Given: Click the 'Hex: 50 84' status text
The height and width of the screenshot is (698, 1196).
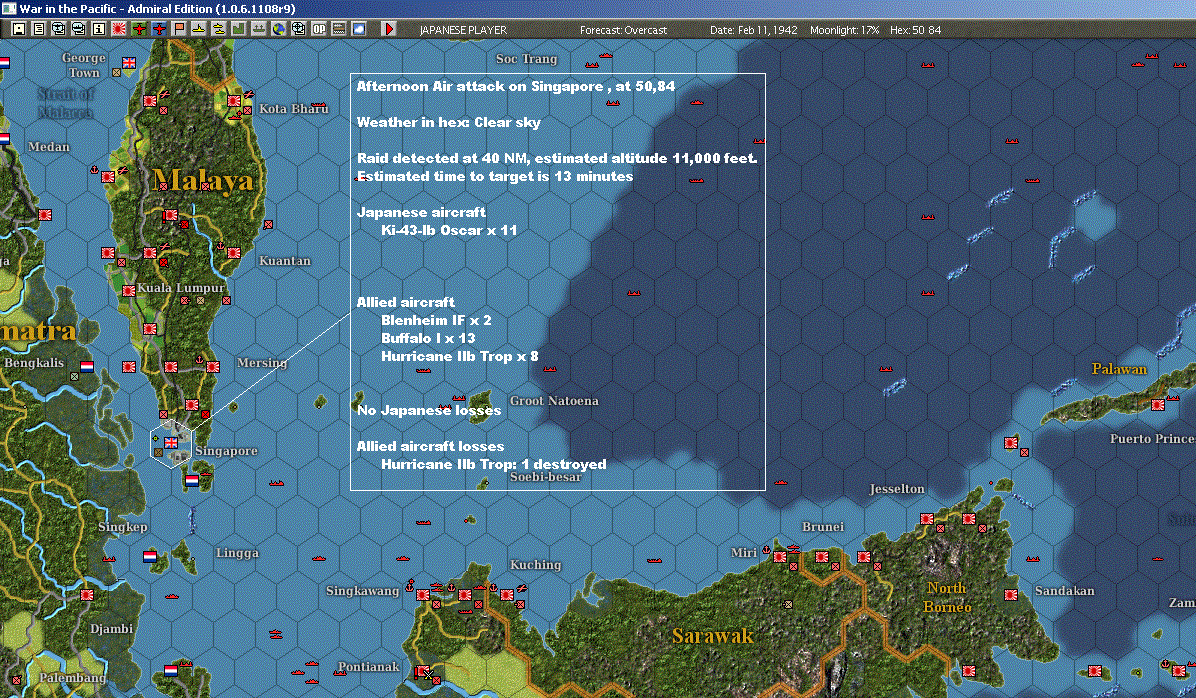Looking at the screenshot, I should click(915, 30).
